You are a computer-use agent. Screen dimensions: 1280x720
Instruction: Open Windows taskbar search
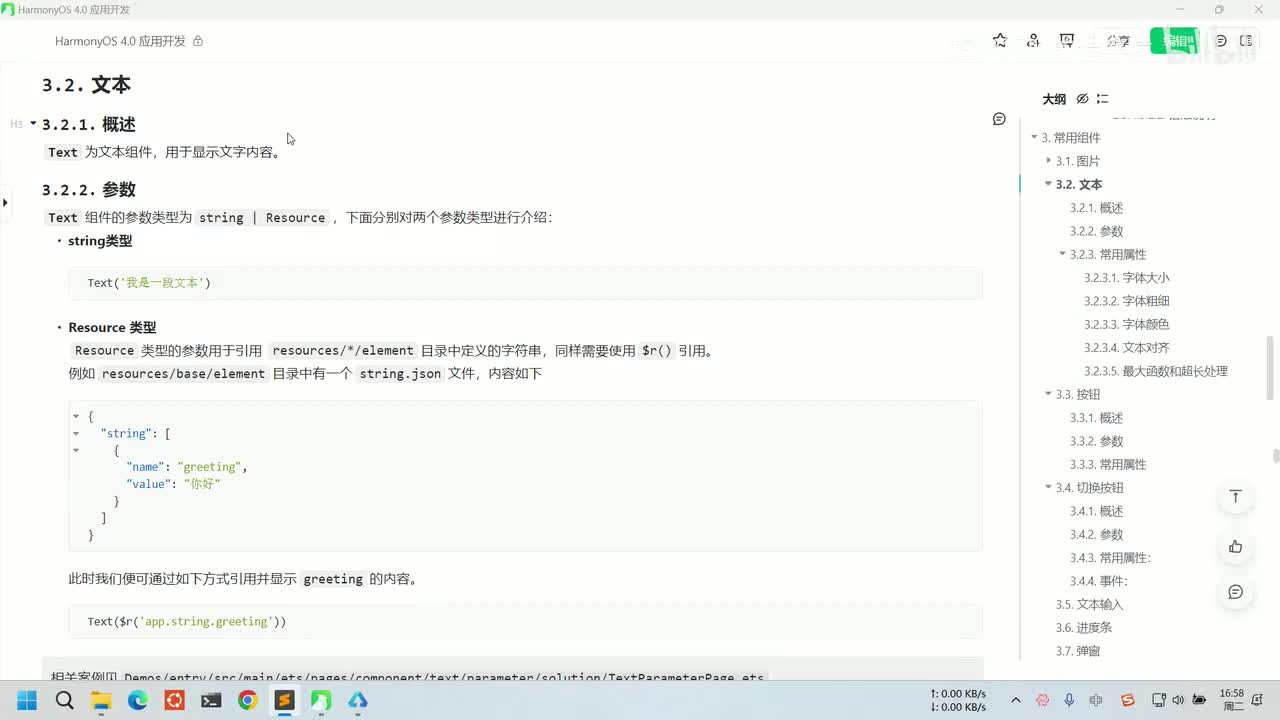(x=64, y=700)
